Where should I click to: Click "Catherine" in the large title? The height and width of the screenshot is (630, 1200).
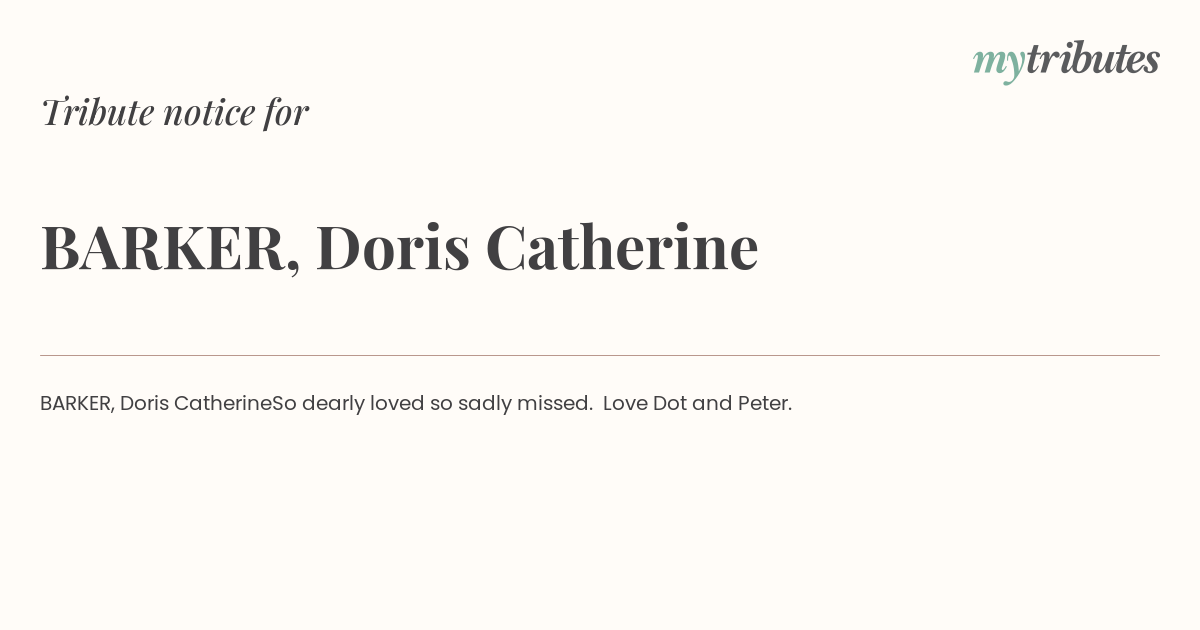coord(622,247)
